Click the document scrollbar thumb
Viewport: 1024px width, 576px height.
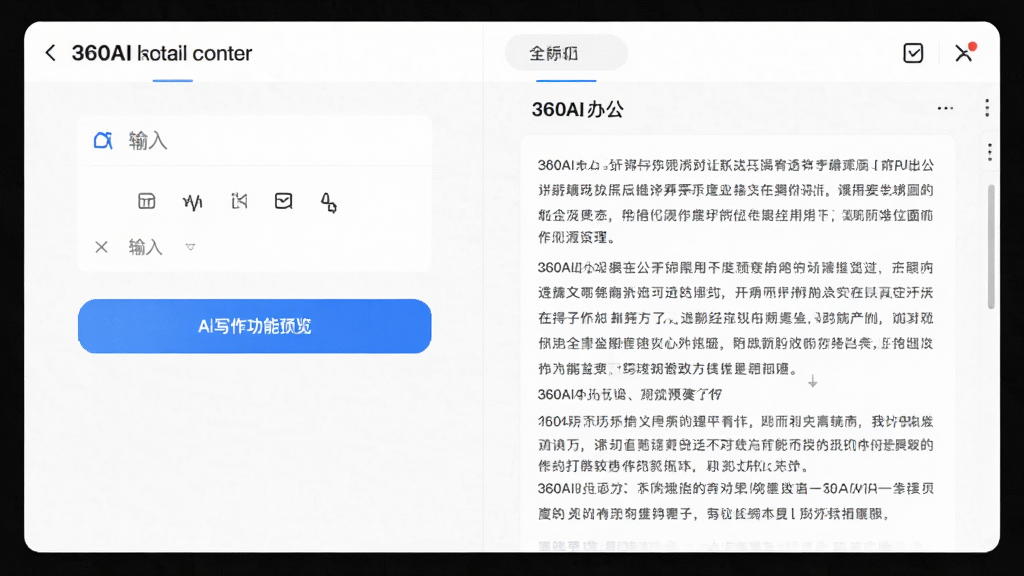coord(991,246)
